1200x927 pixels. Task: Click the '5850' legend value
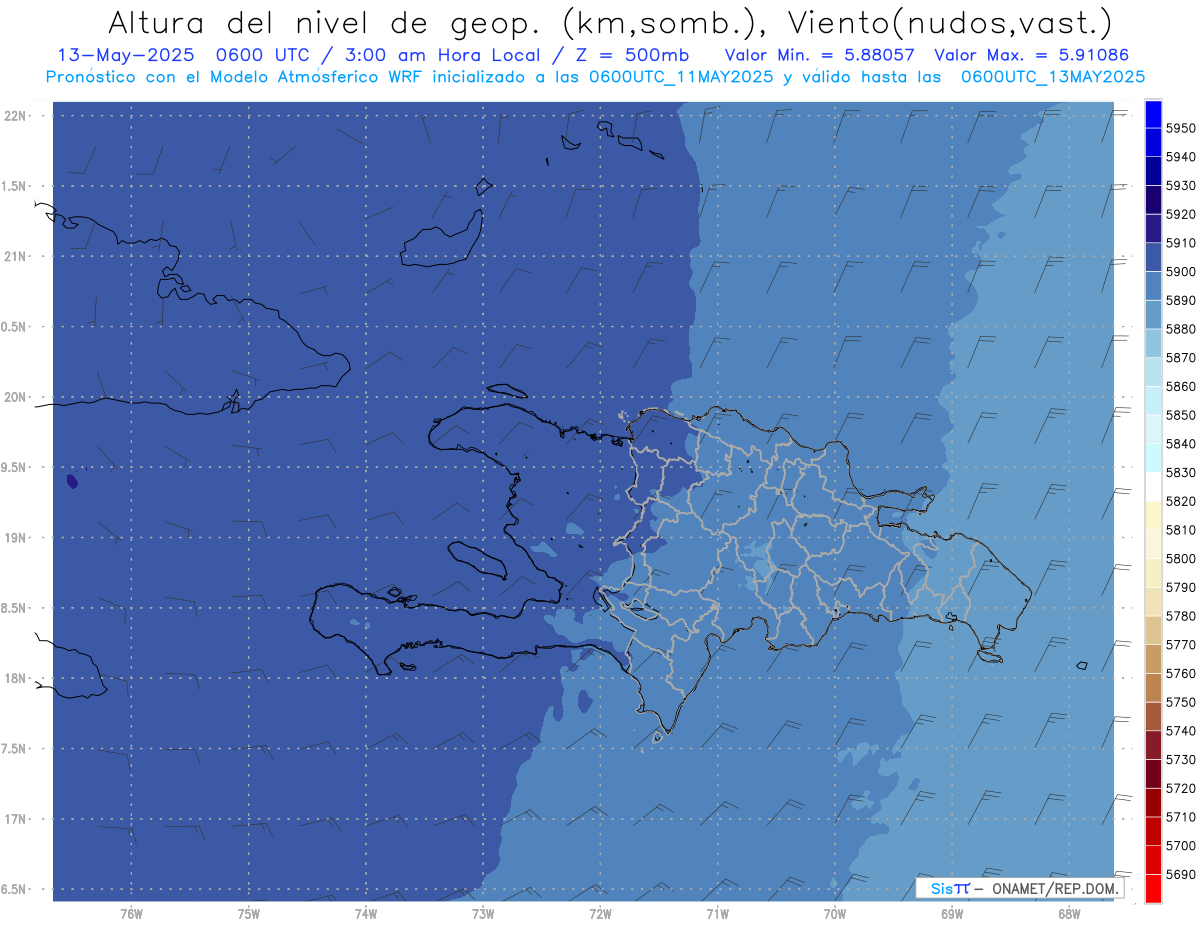(1181, 415)
